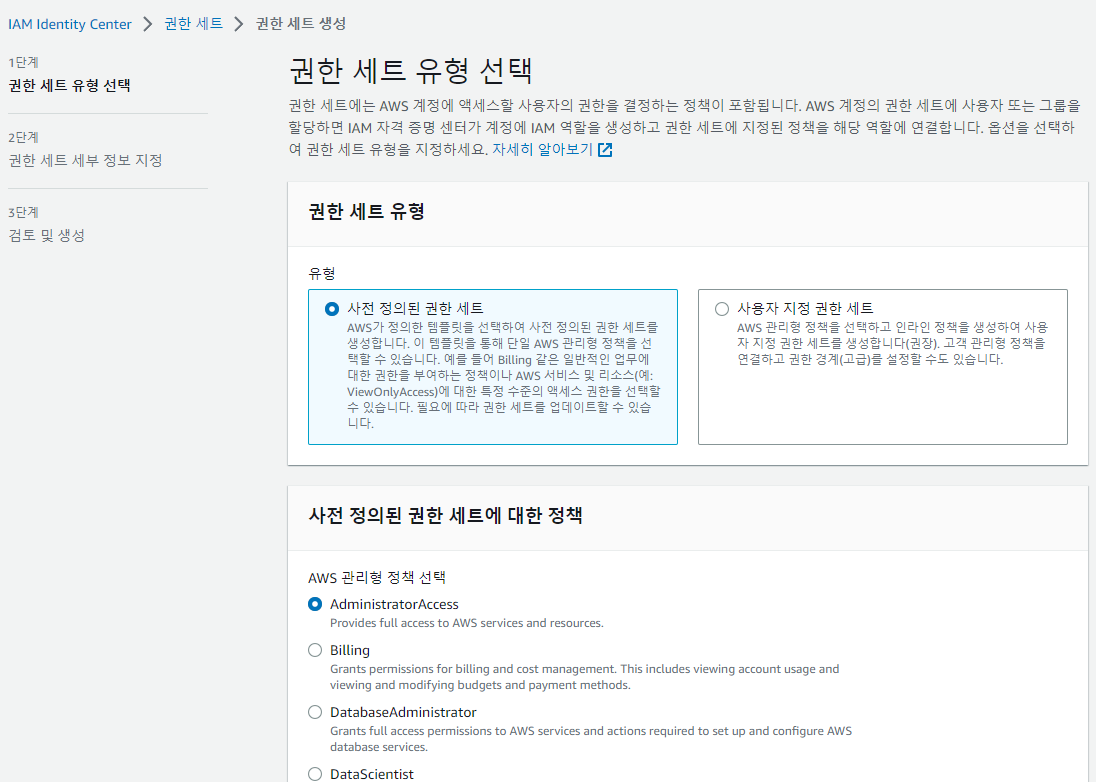Click the 권한 세트 유형 panel header
1096x782 pixels.
pos(367,212)
